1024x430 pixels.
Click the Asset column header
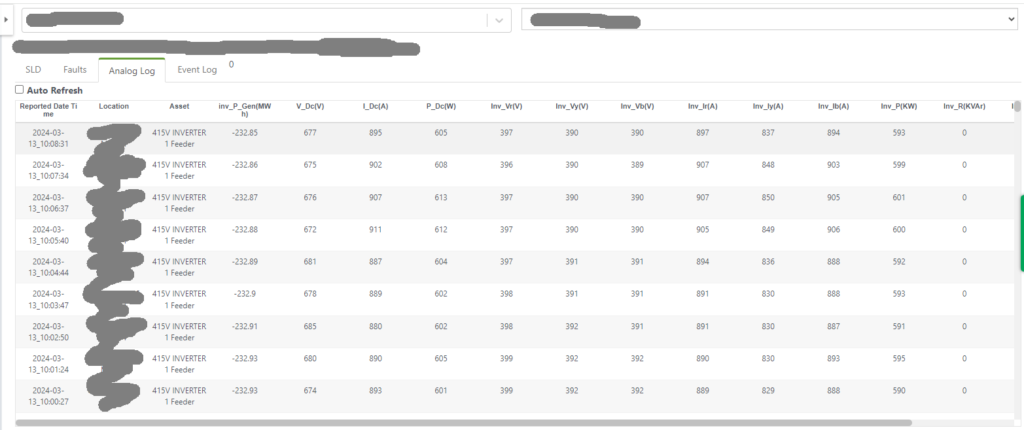(x=179, y=105)
